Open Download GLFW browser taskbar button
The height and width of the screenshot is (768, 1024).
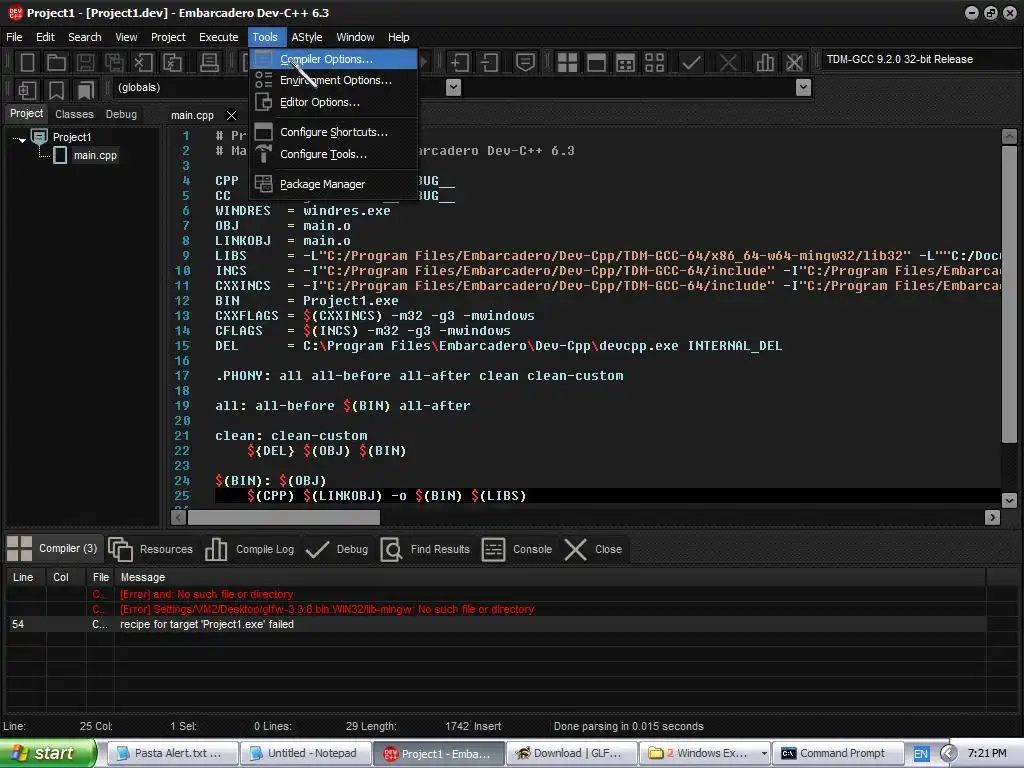pos(571,754)
